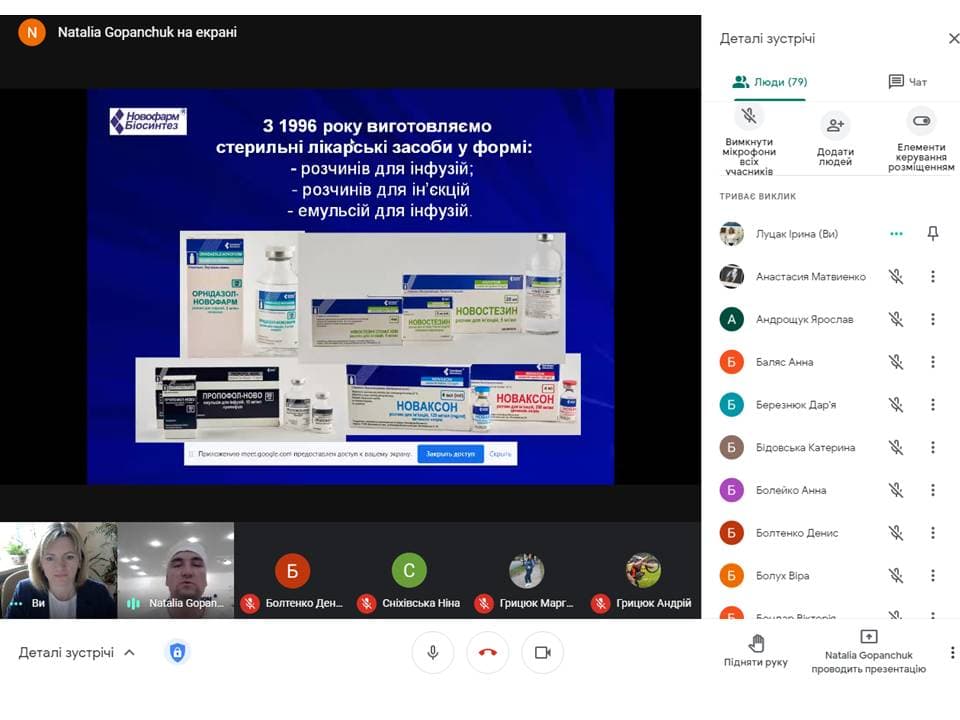Screen dimensions: 960x720
Task: Mute Болтенко Денис's microphone in the list
Action: pos(896,533)
